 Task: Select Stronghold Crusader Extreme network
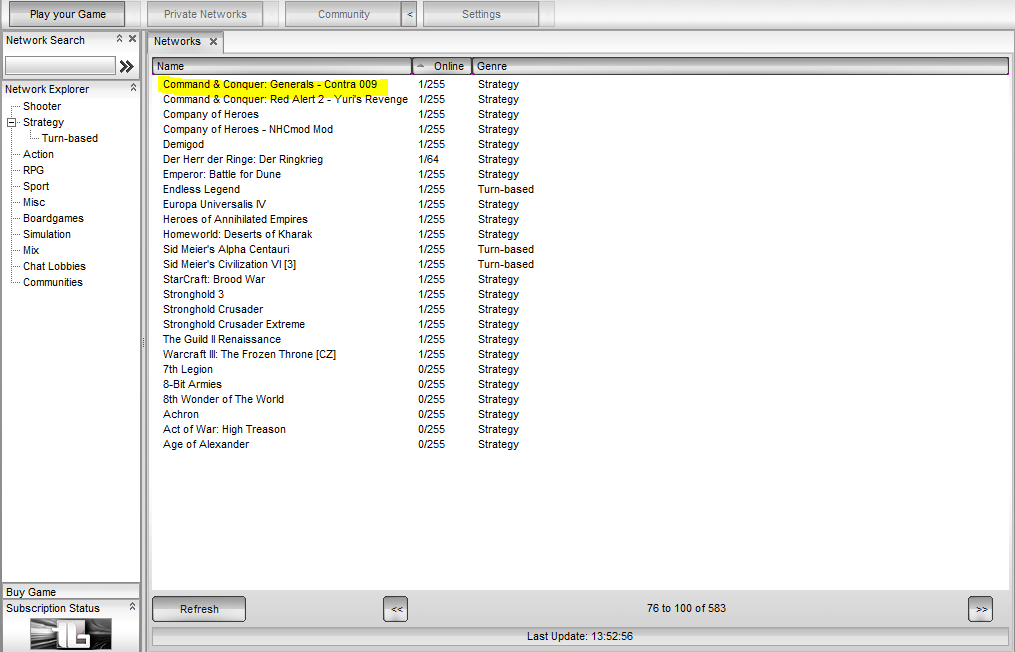pos(234,324)
